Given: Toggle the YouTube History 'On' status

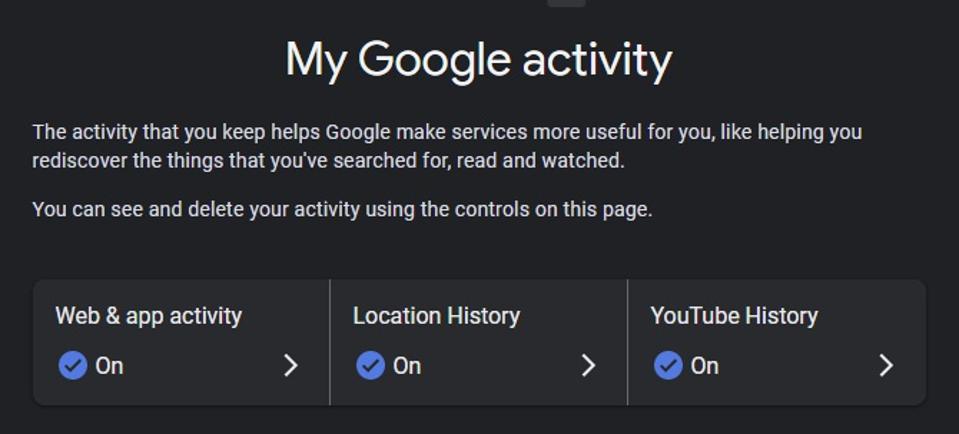Looking at the screenshot, I should point(705,366).
